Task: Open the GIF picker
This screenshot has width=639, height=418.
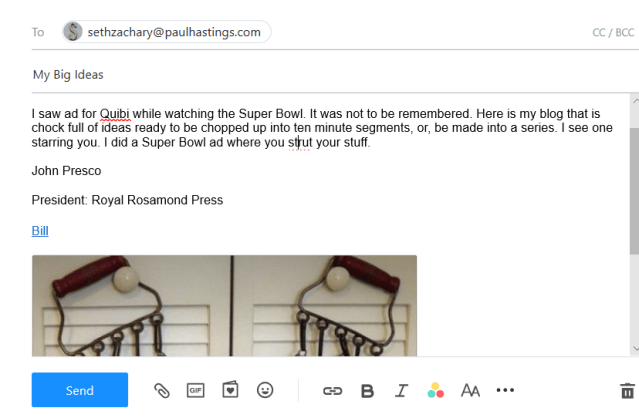Action: tap(195, 391)
